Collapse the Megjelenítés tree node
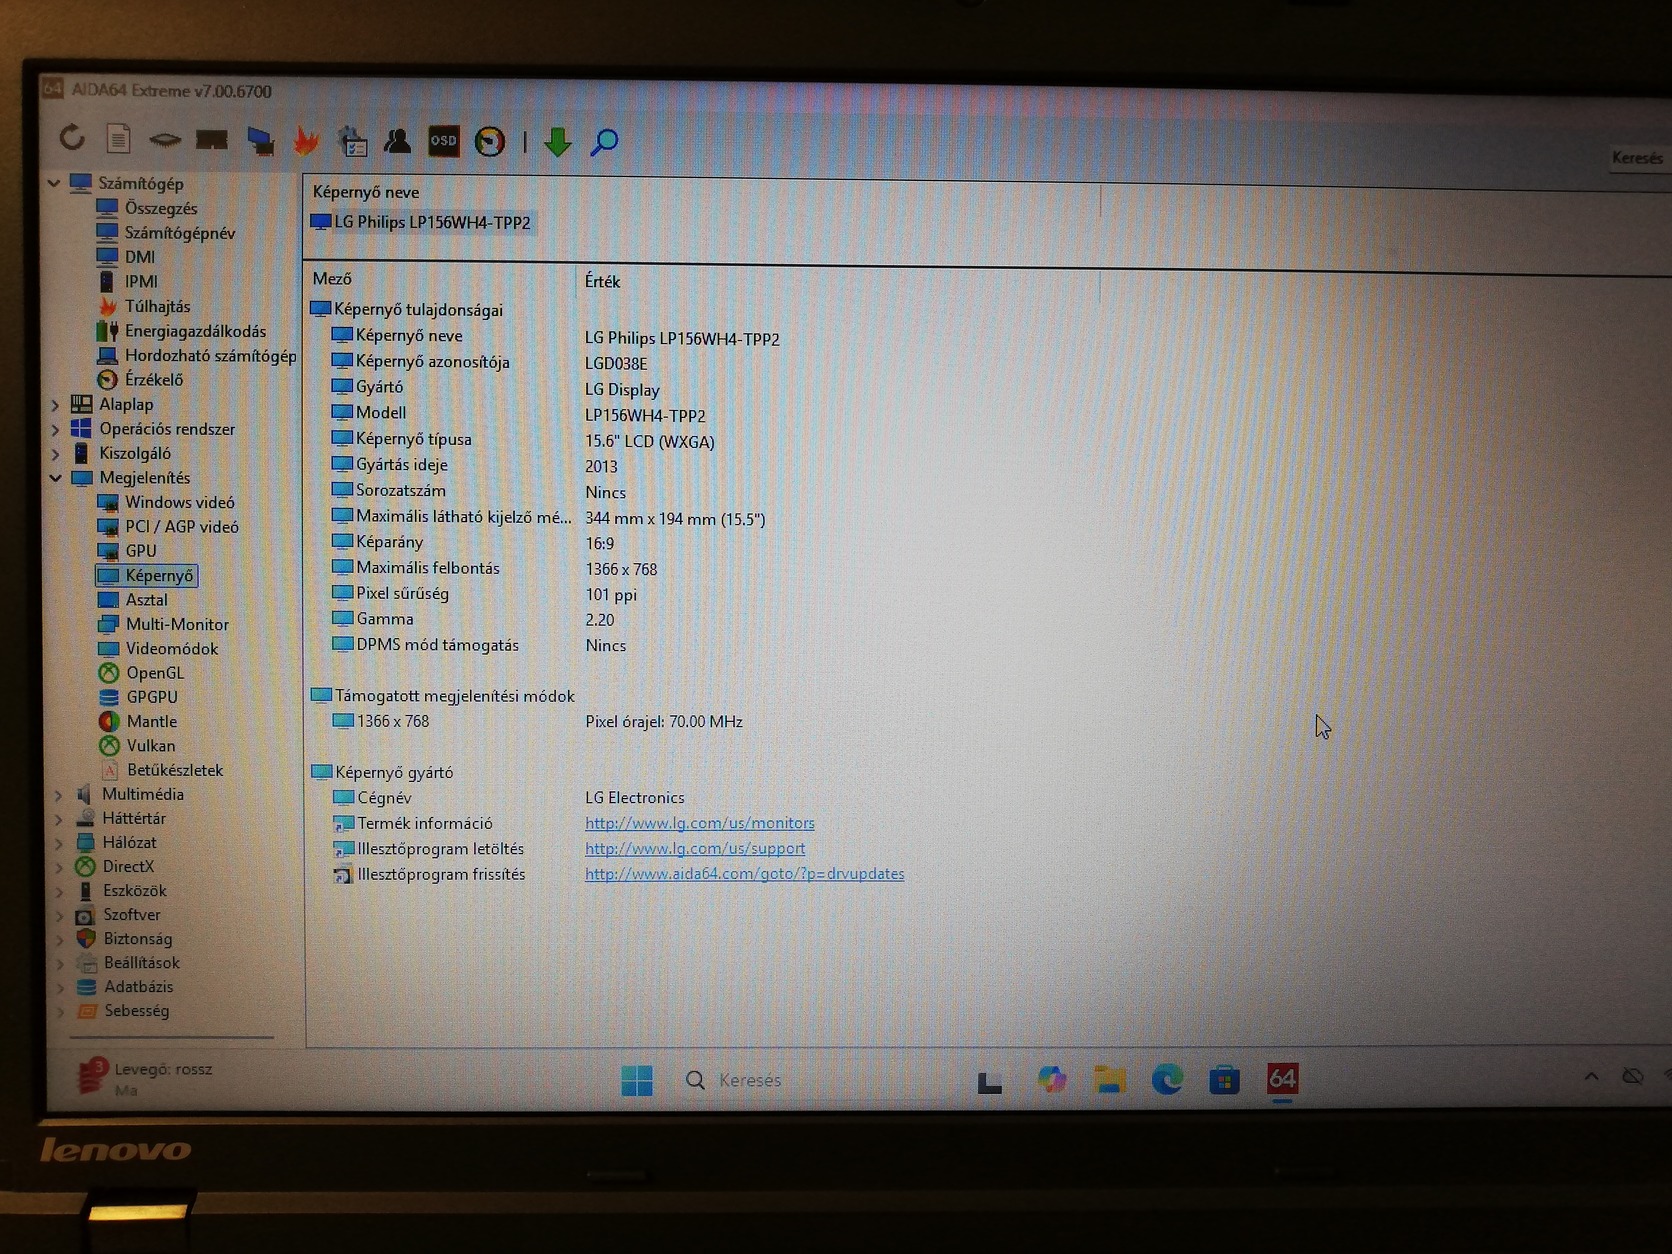 [56, 478]
